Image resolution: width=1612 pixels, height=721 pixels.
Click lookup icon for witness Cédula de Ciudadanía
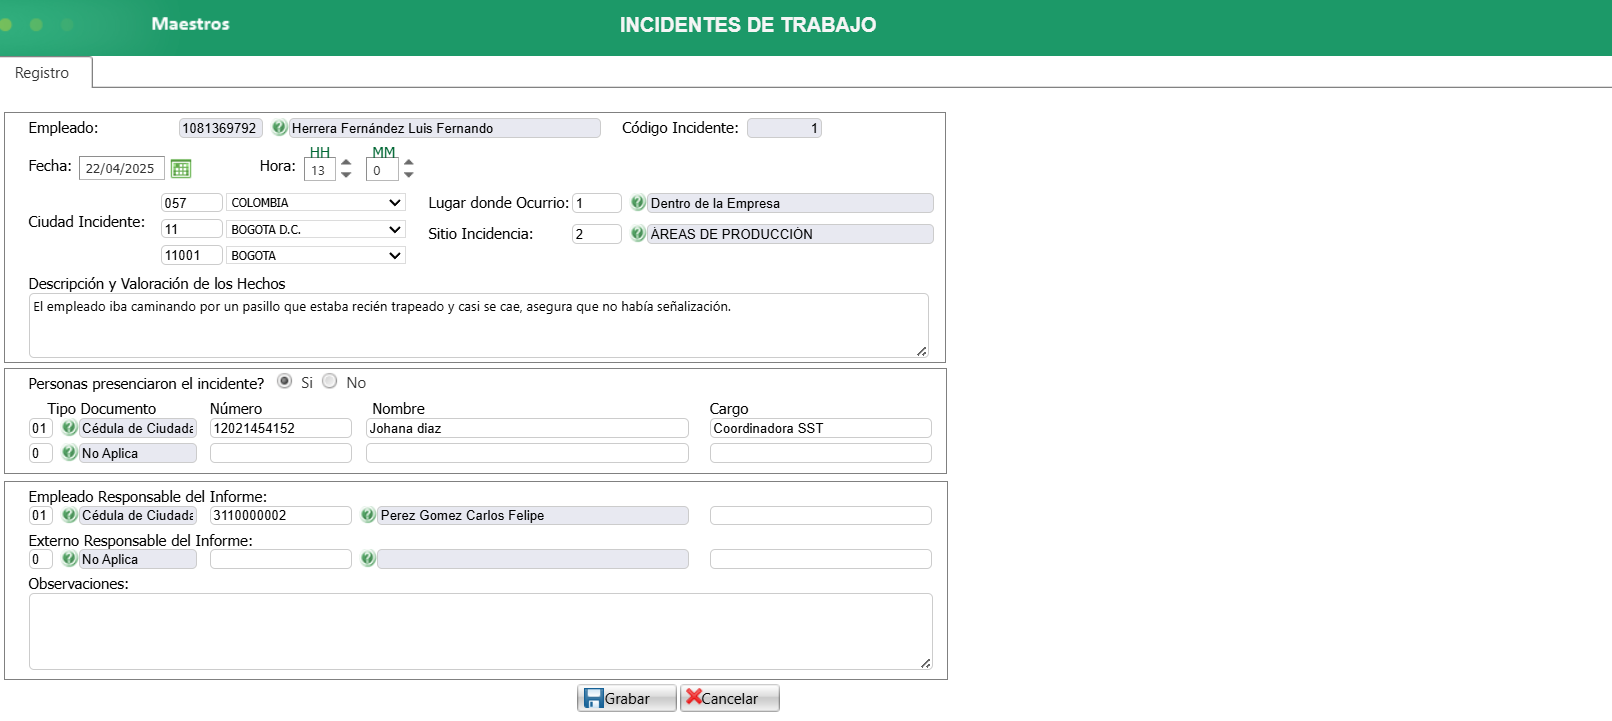69,428
